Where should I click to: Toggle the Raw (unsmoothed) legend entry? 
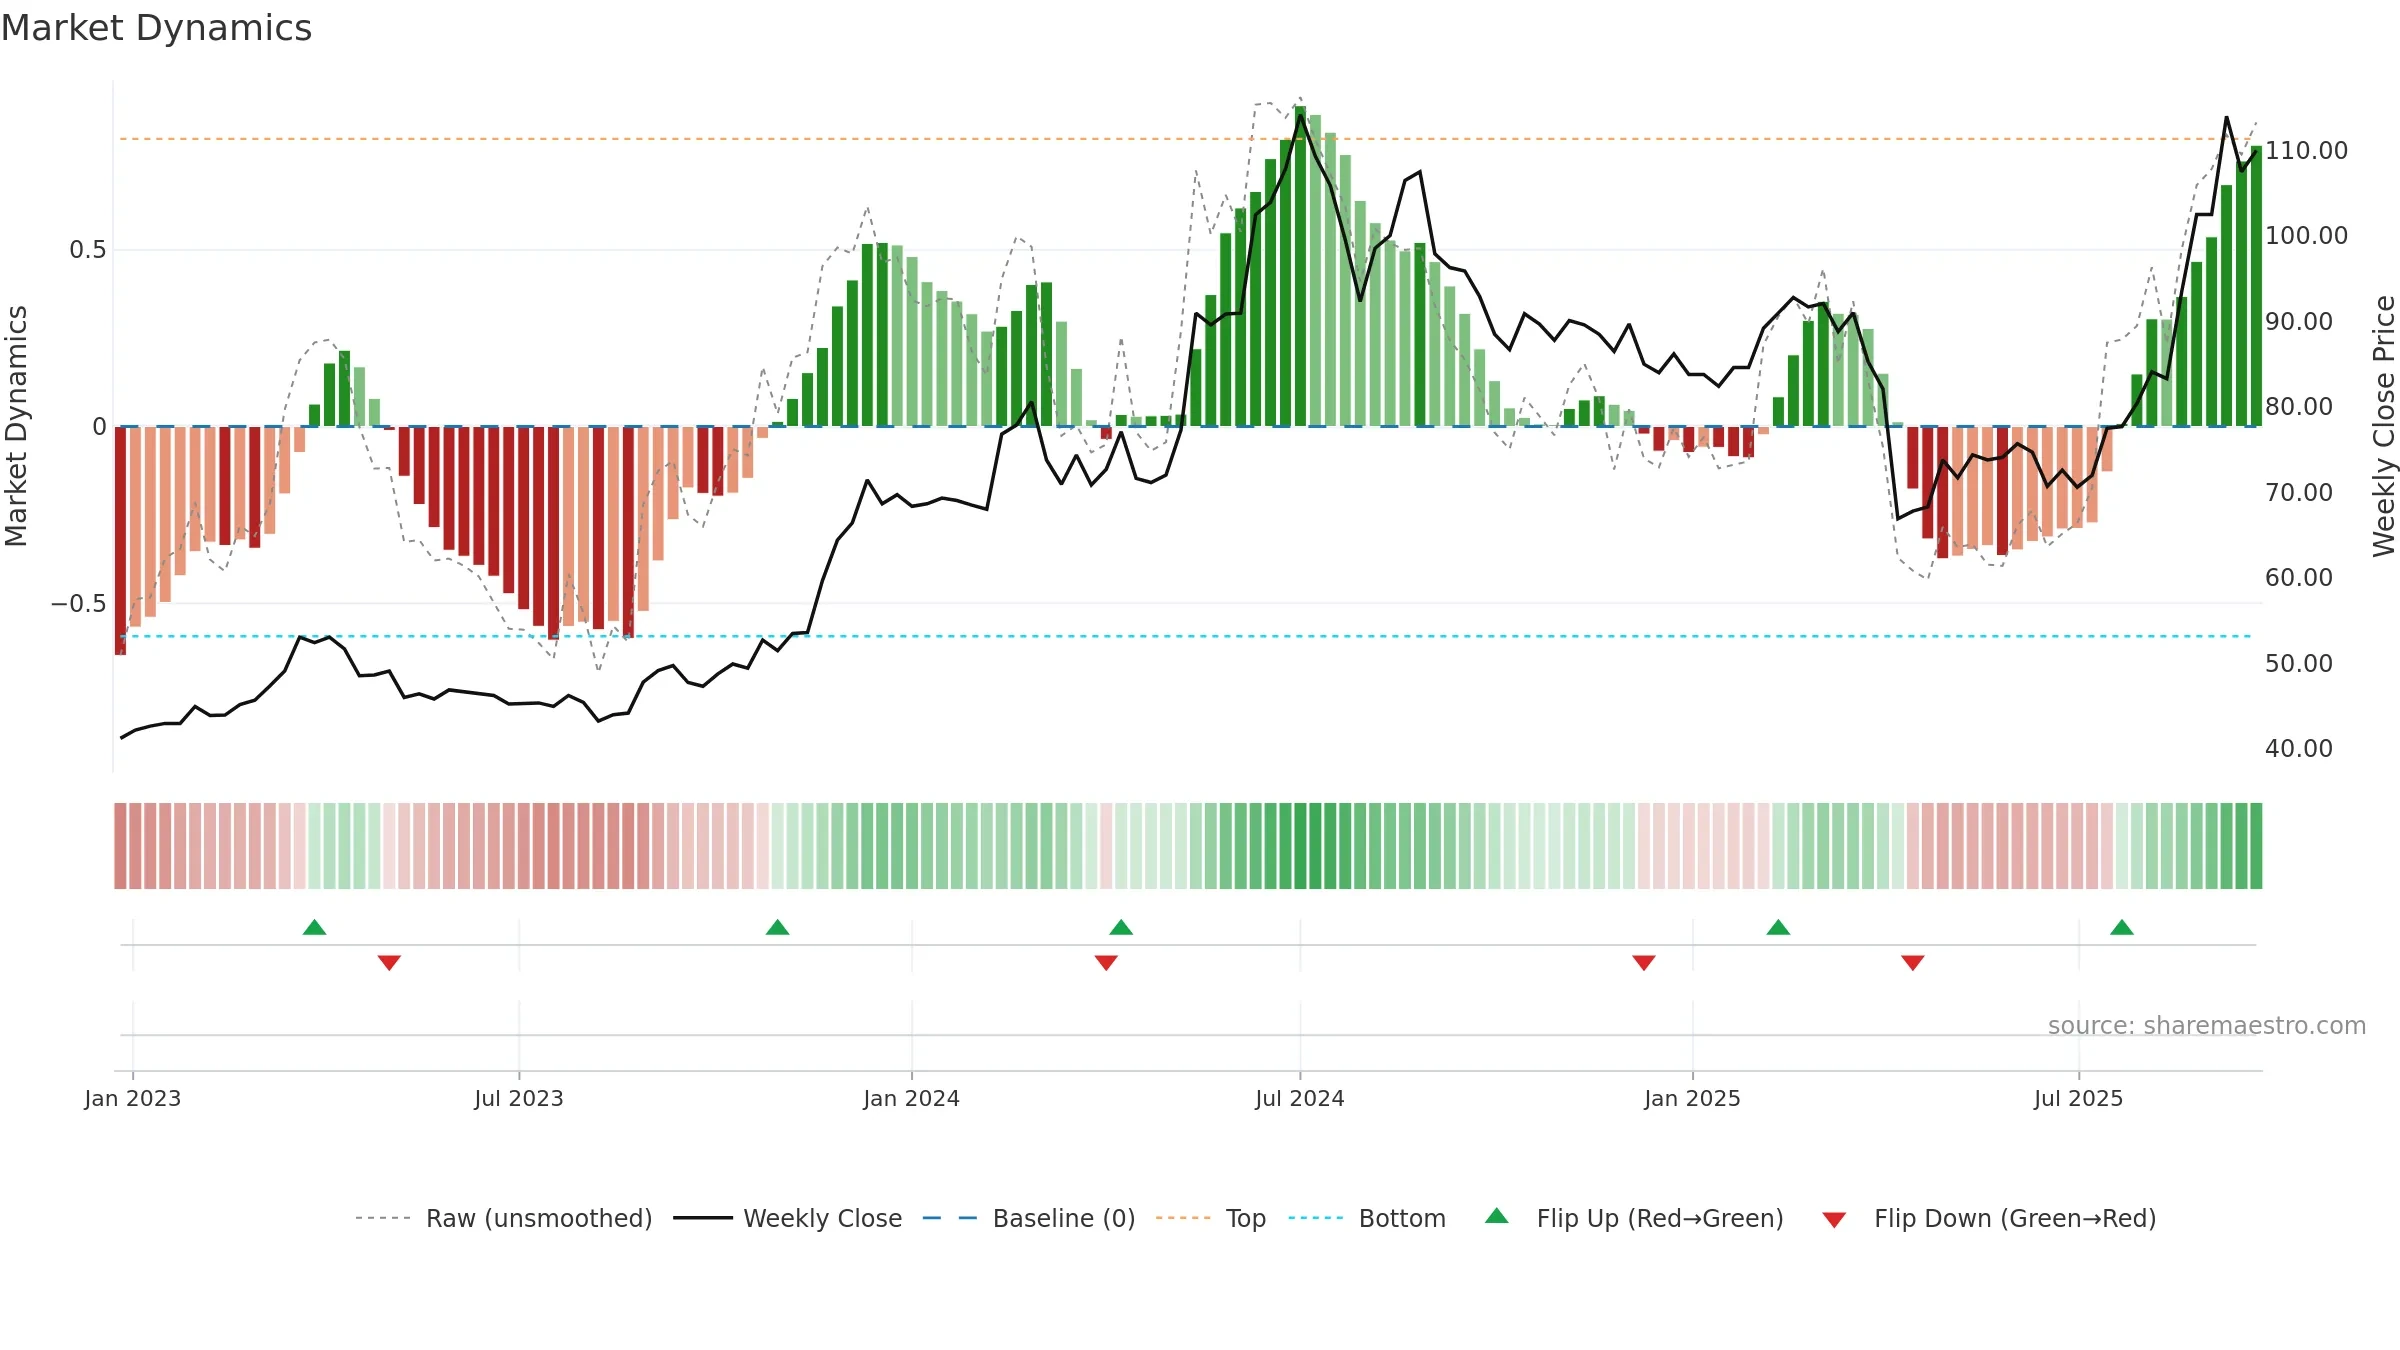tap(503, 1218)
